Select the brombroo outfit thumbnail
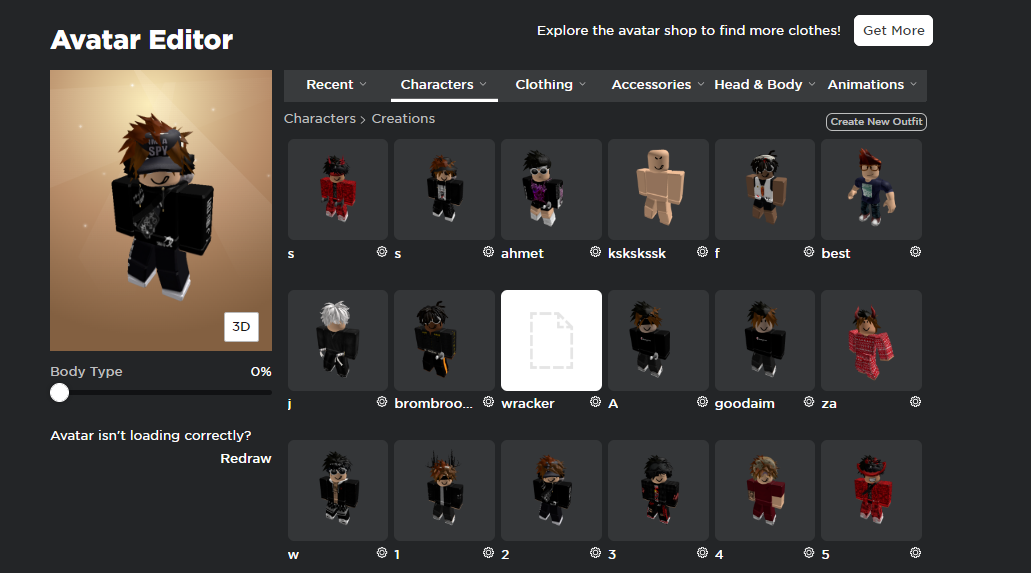1031x573 pixels. 444,340
